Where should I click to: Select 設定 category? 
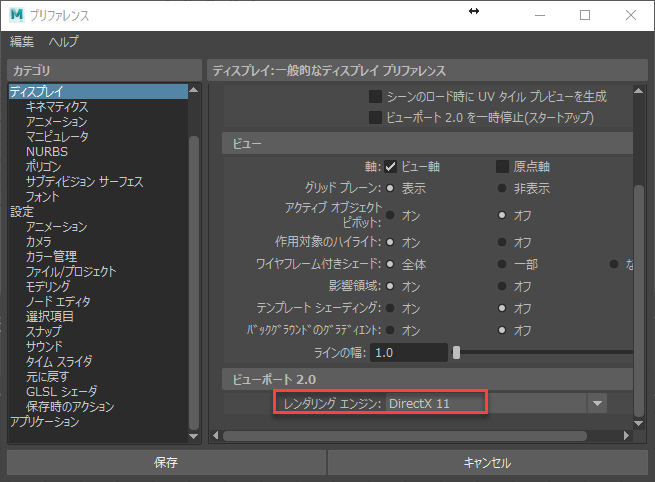22,212
